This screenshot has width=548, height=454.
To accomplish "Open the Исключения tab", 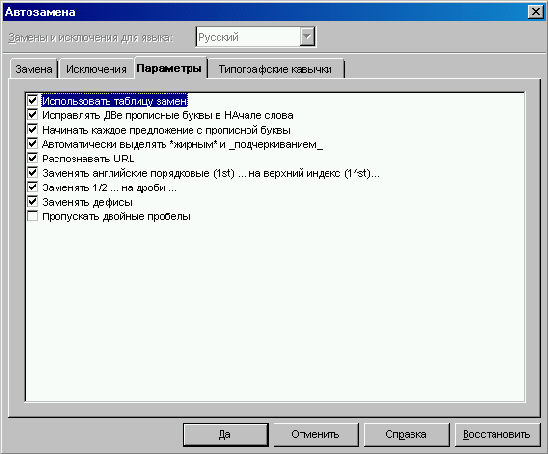I will click(96, 69).
